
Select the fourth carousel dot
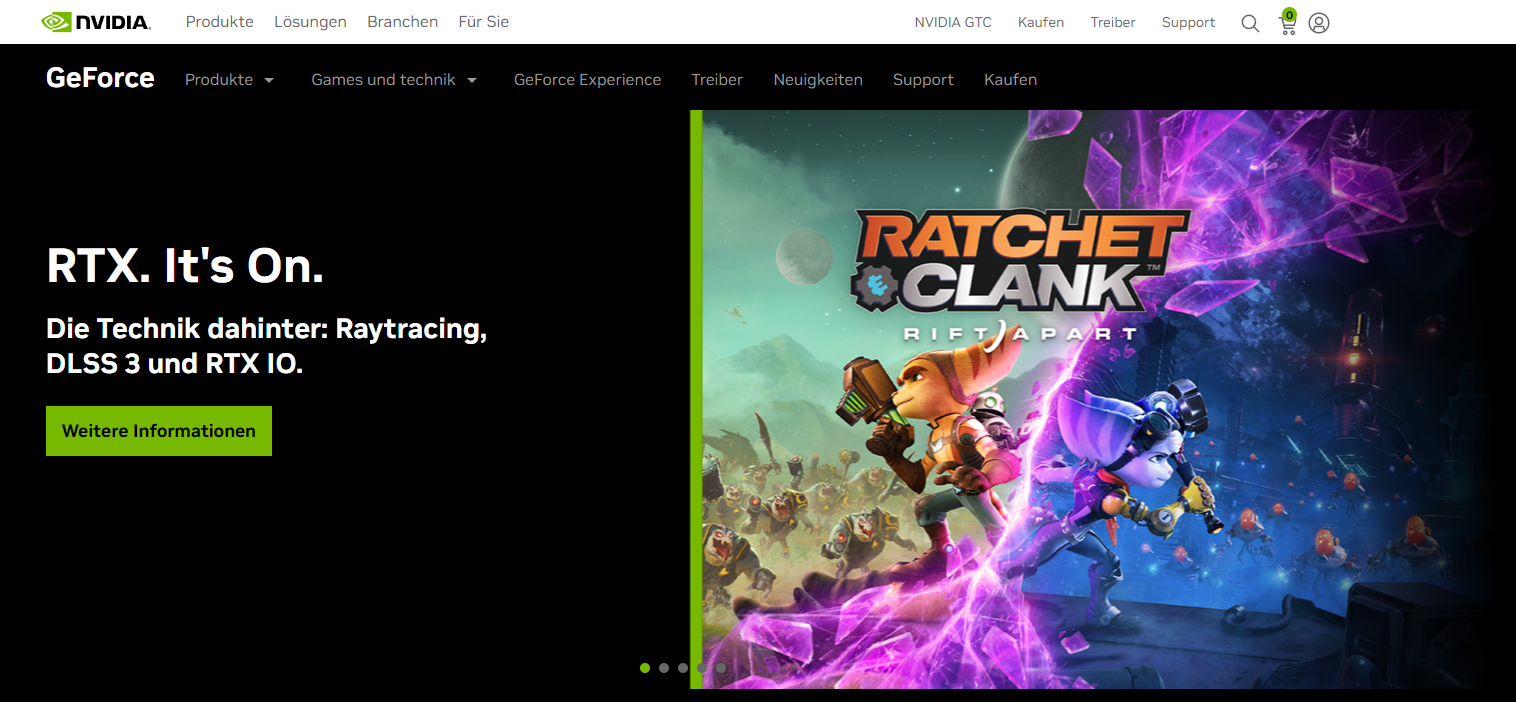point(702,668)
